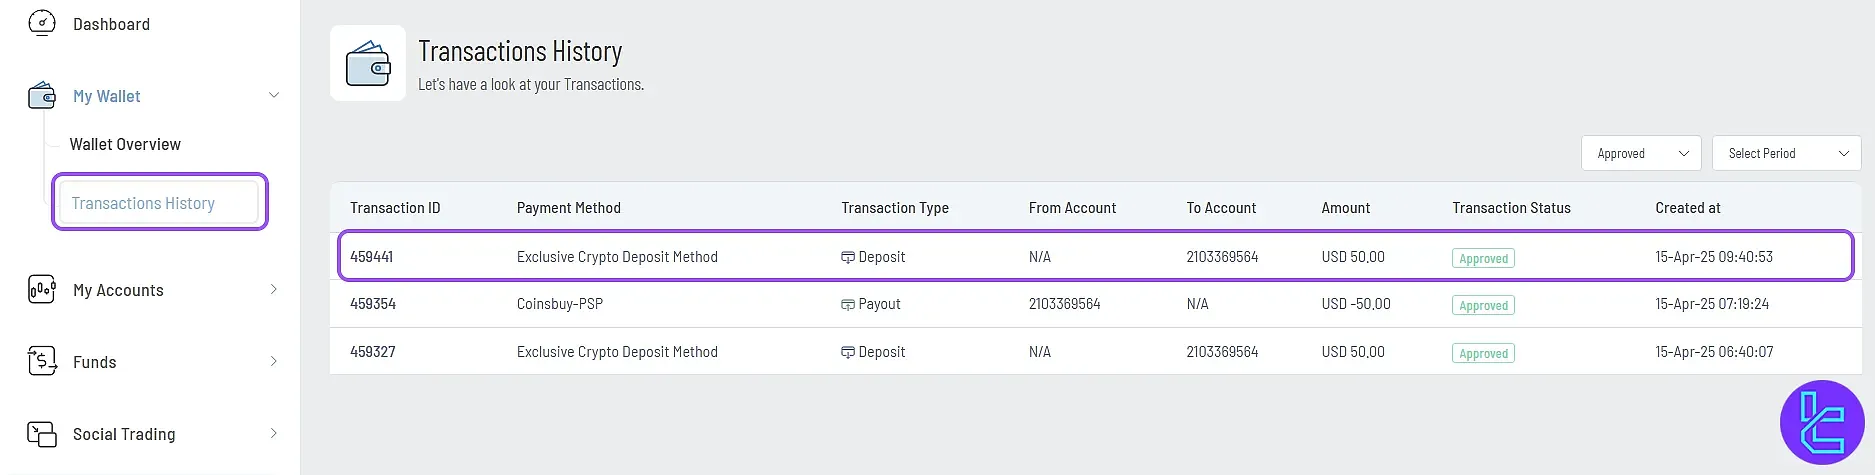Open Wallet Overview page
This screenshot has width=1875, height=475.
(125, 144)
